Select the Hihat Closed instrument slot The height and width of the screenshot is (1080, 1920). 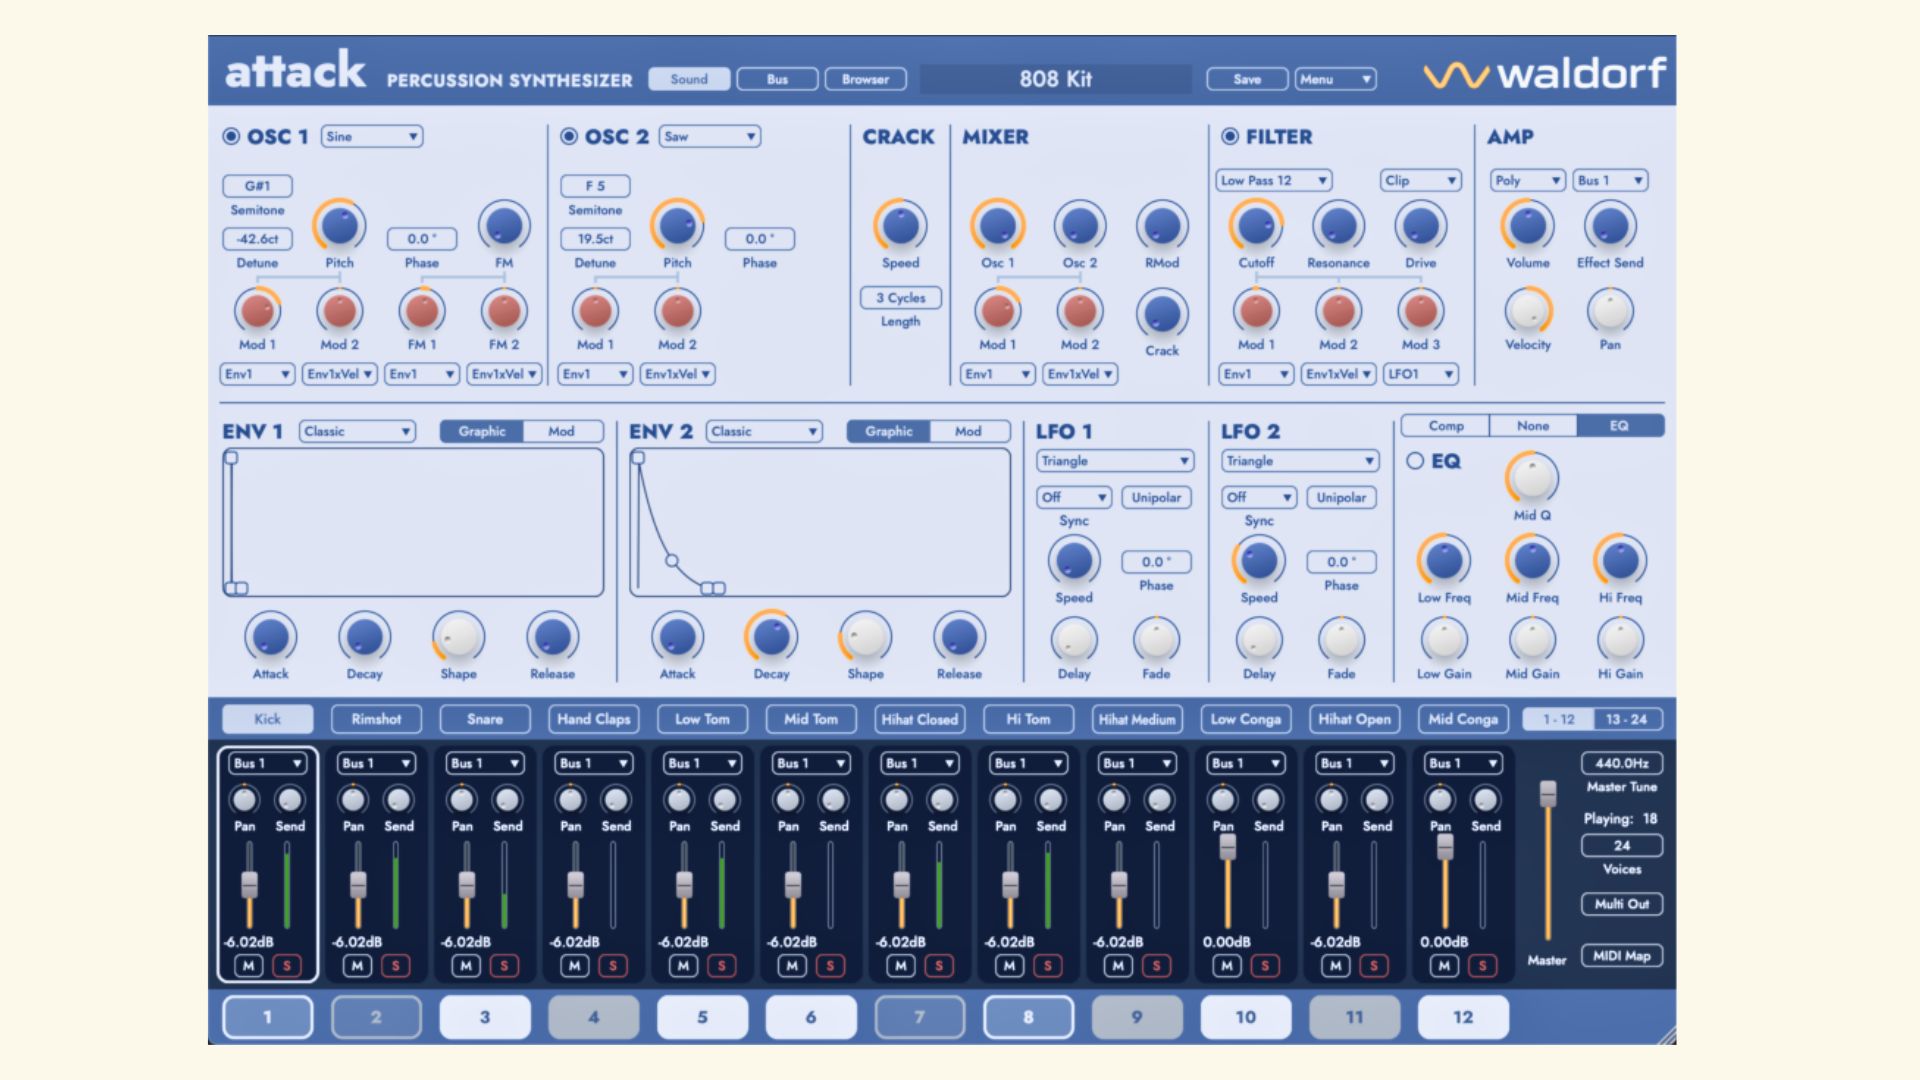click(919, 719)
